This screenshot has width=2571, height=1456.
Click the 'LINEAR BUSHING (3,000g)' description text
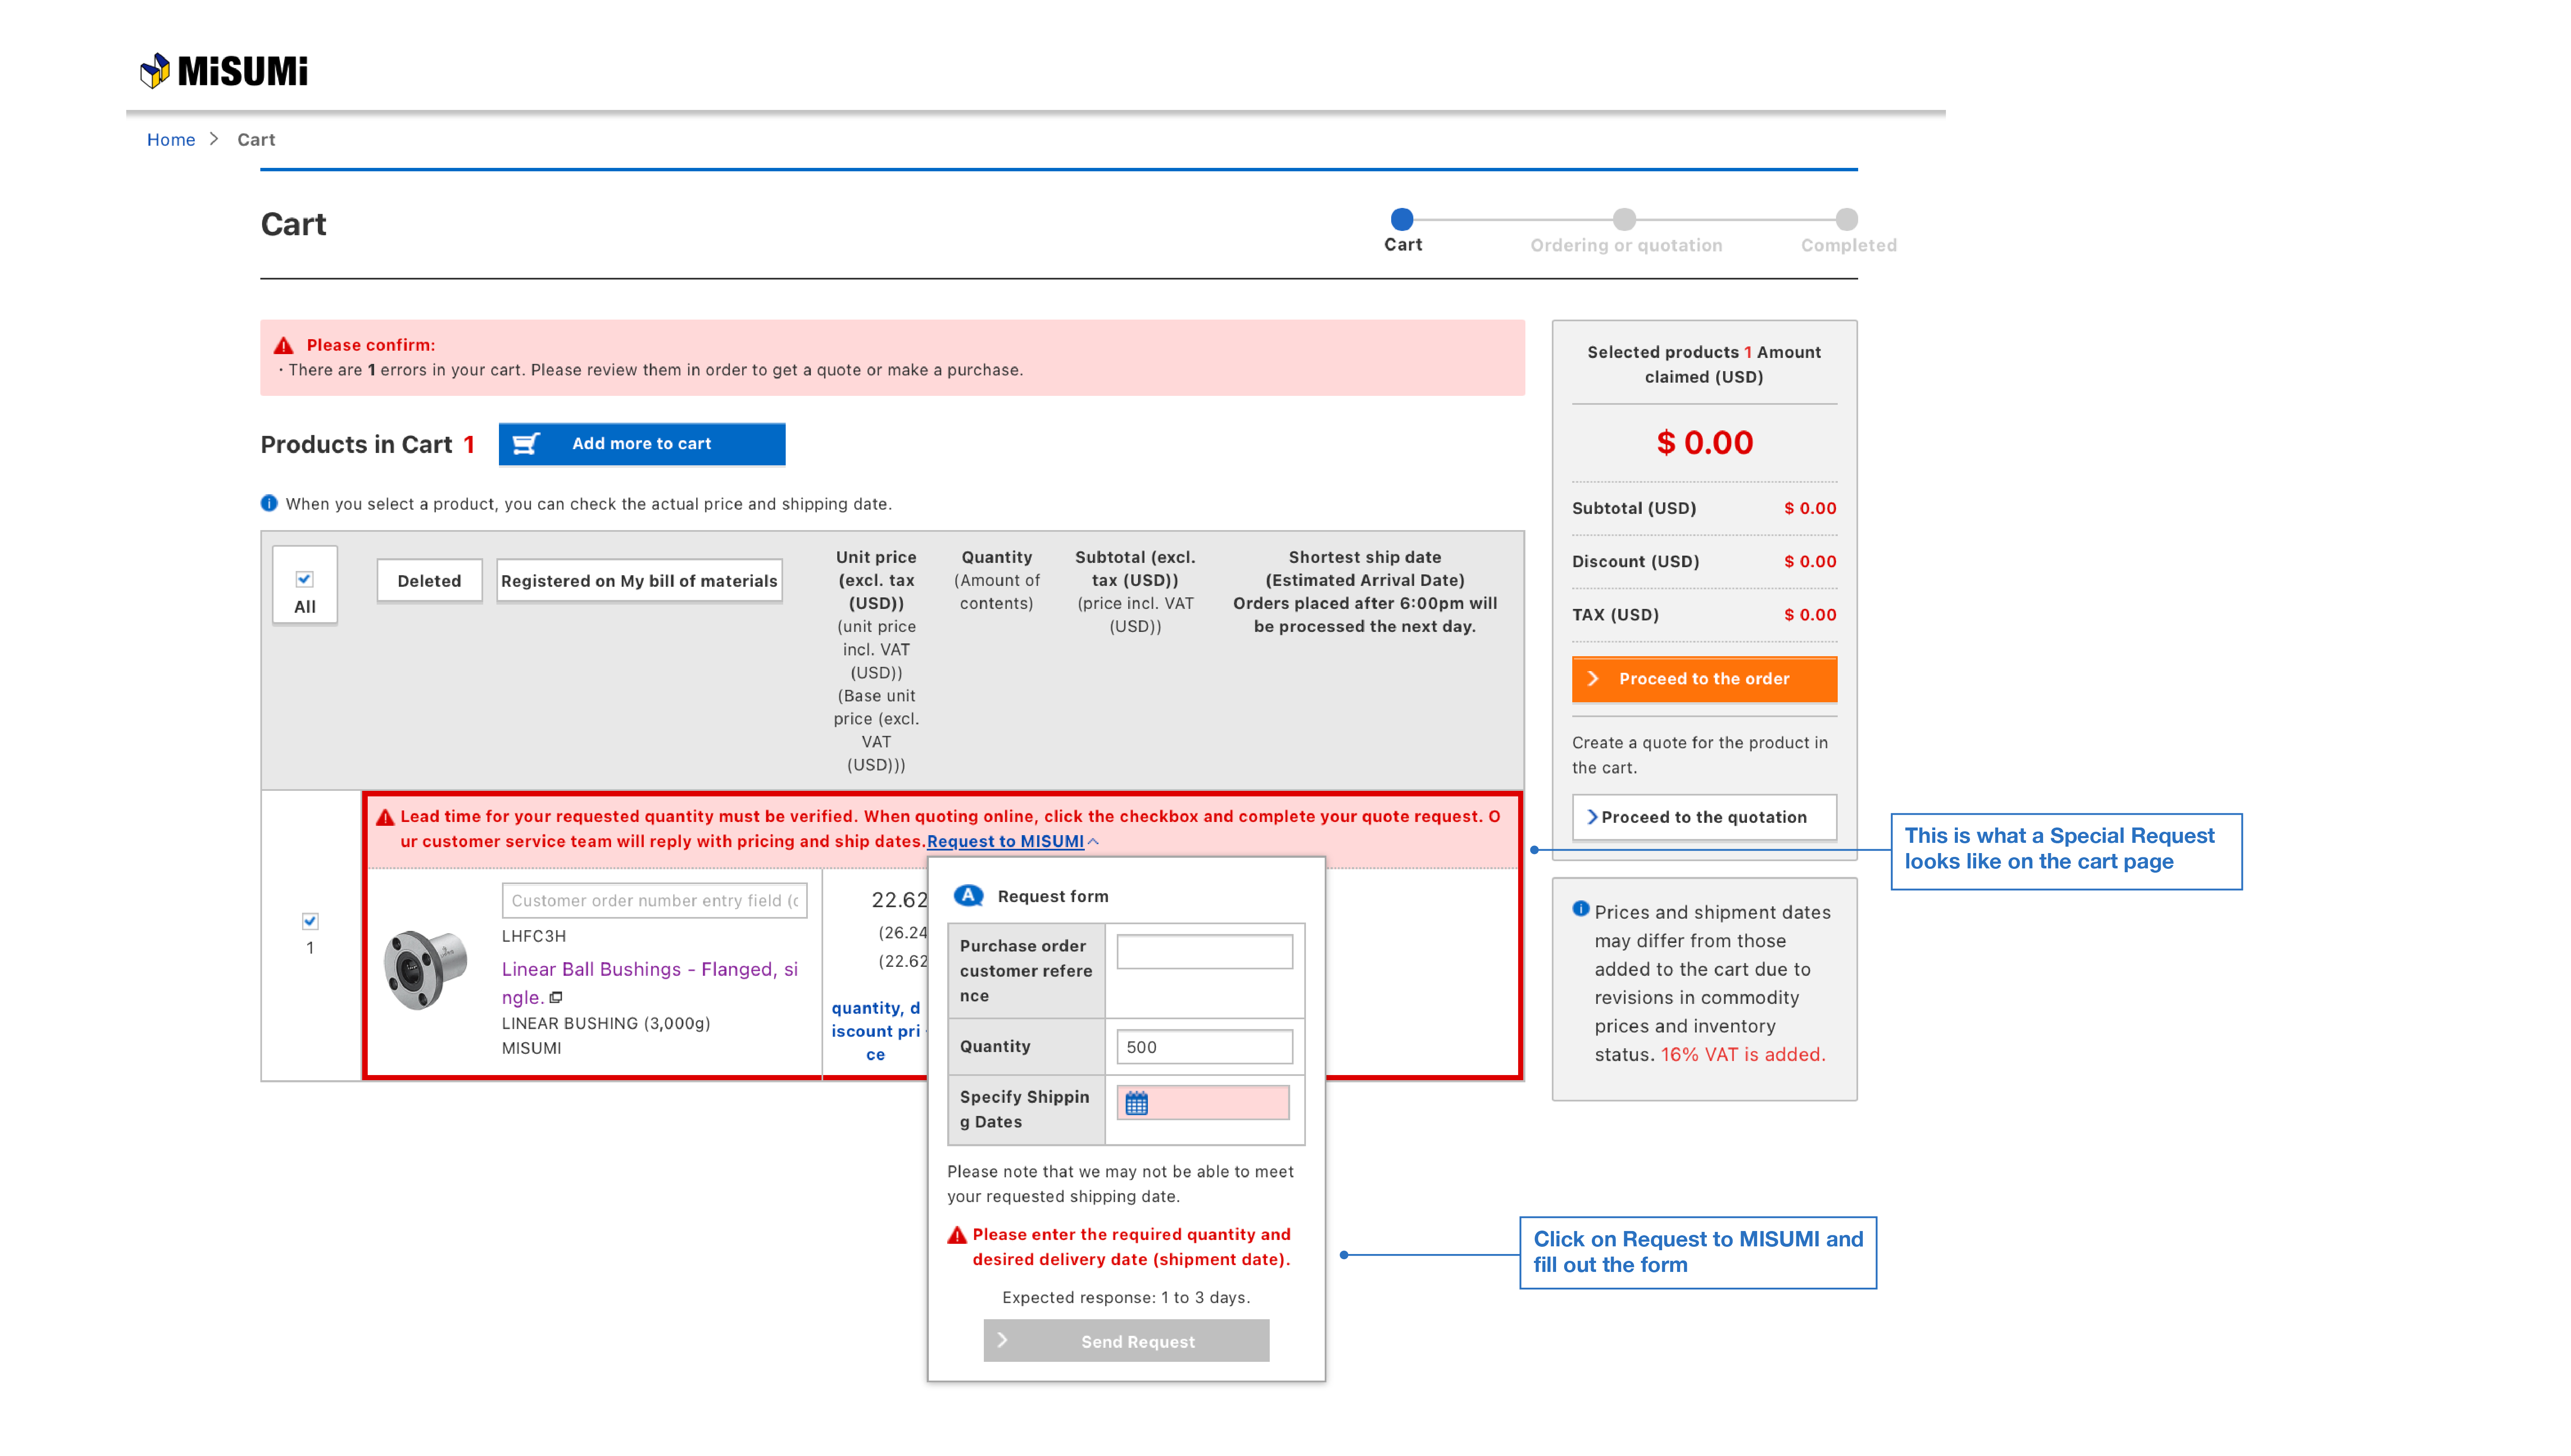coord(606,1023)
